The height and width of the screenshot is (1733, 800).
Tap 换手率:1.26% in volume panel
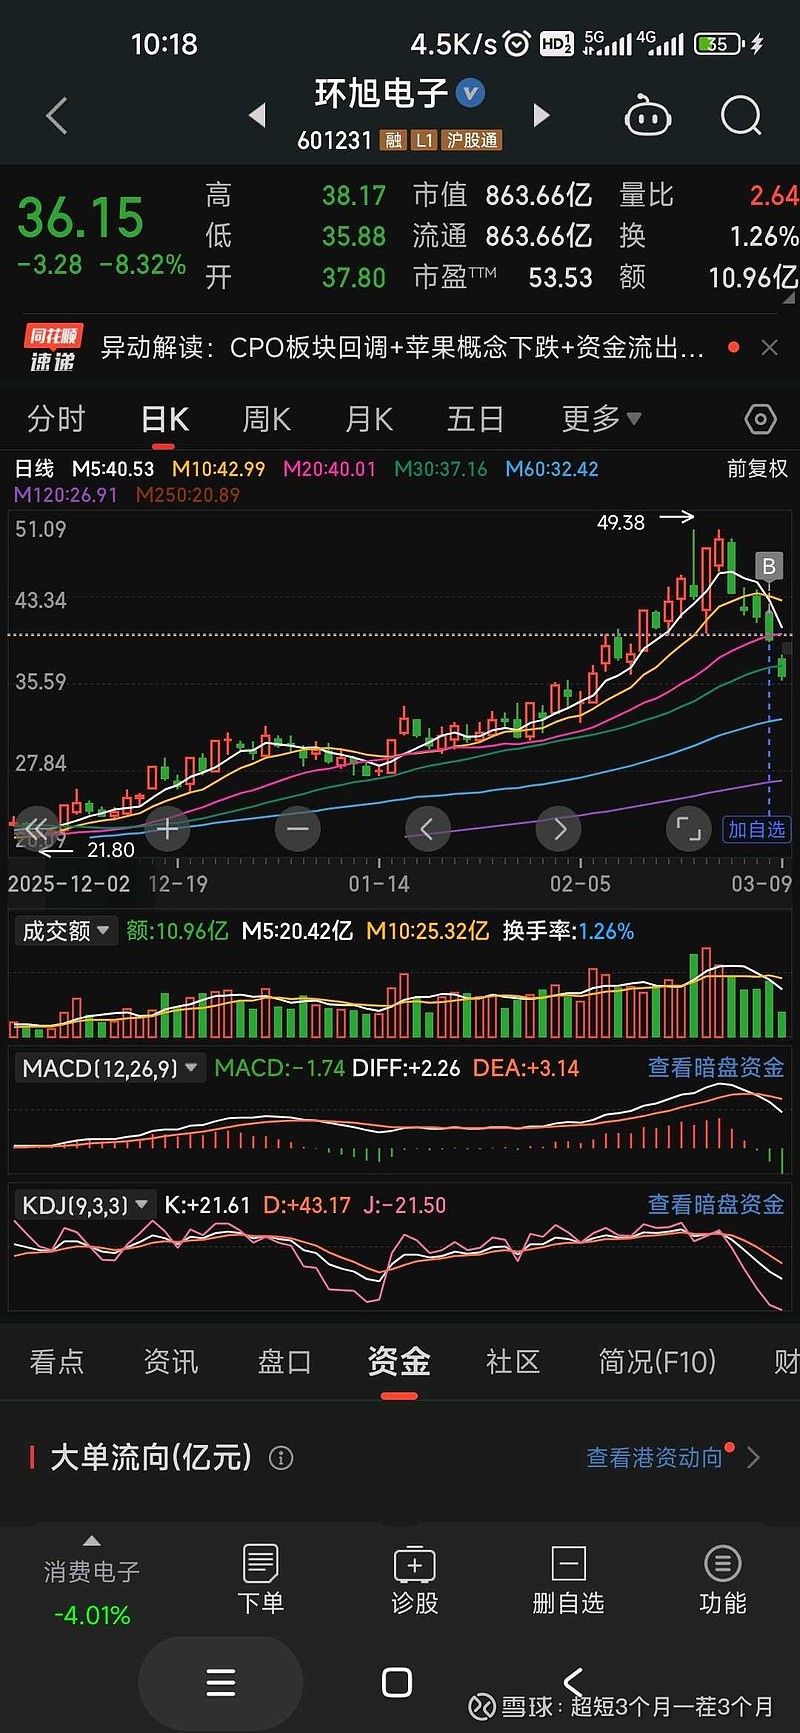point(568,931)
